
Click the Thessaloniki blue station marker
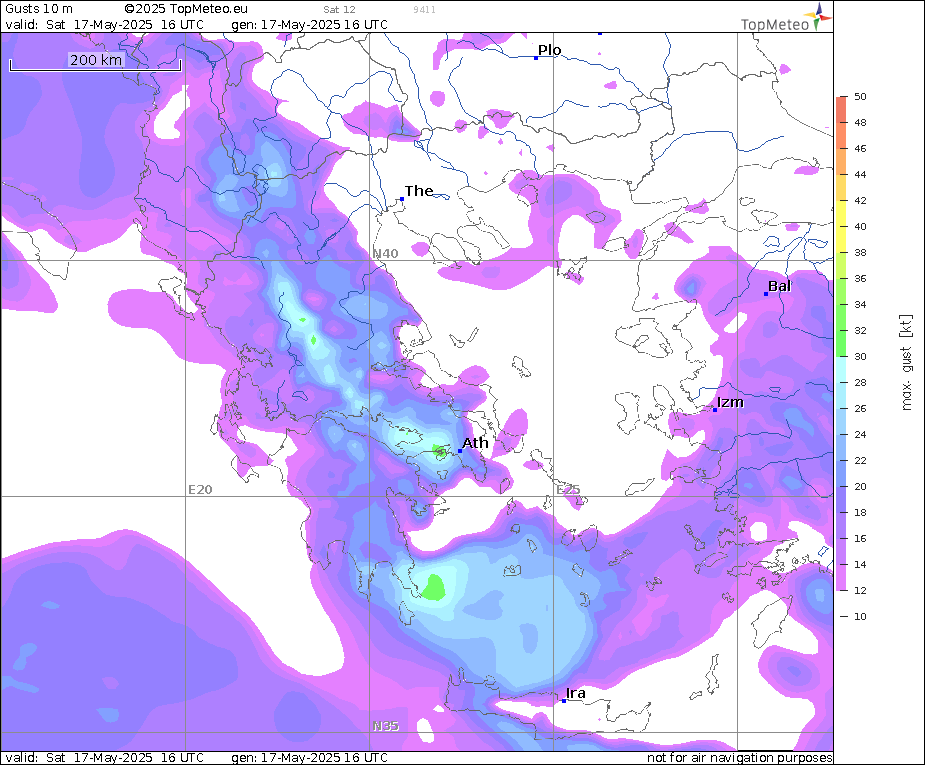pos(402,199)
